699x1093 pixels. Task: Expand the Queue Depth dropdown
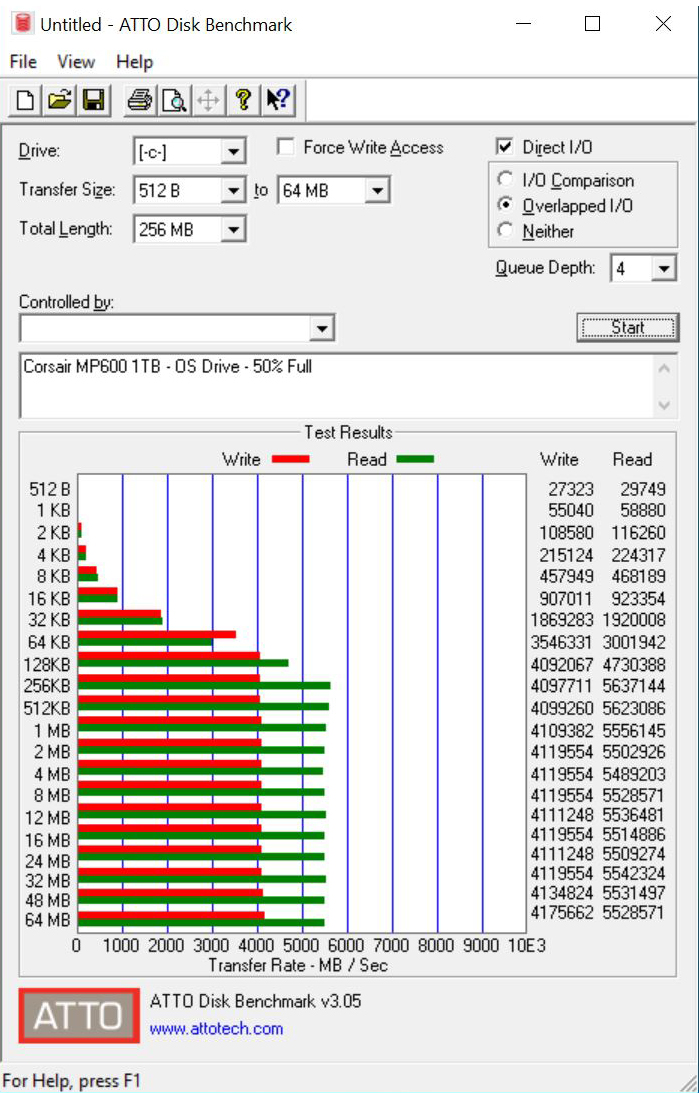tap(643, 268)
